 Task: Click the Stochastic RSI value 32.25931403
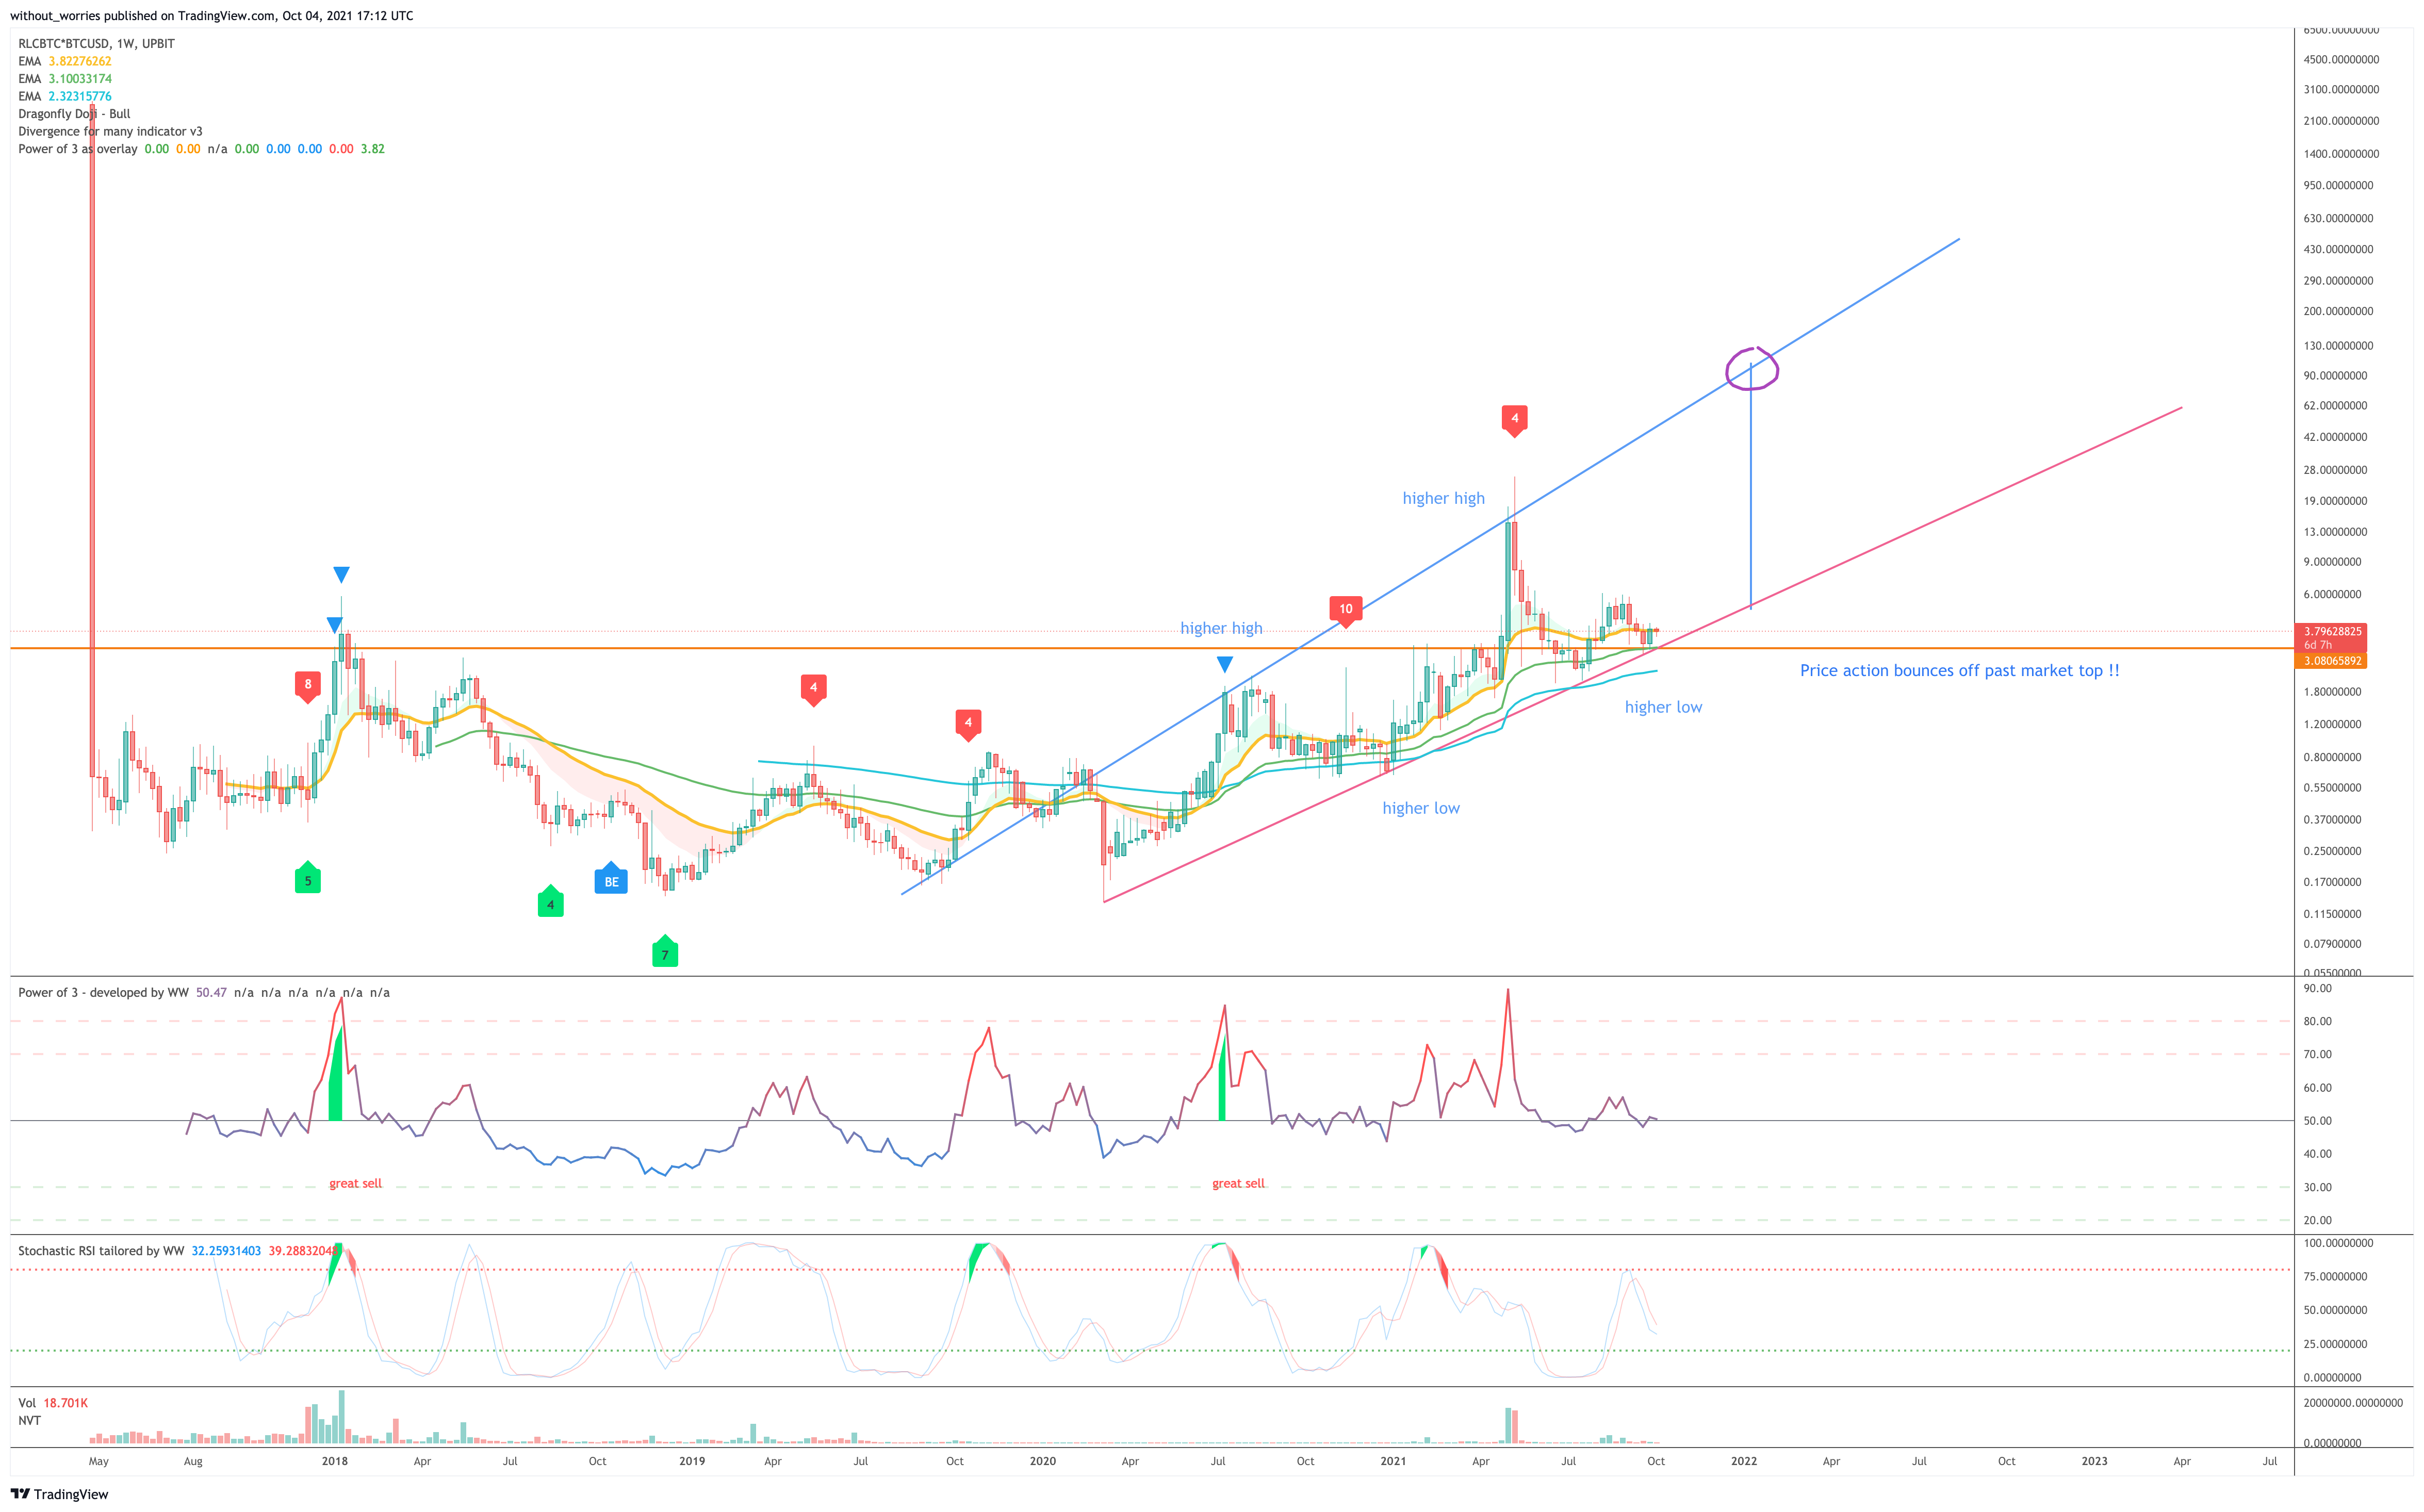click(226, 1251)
